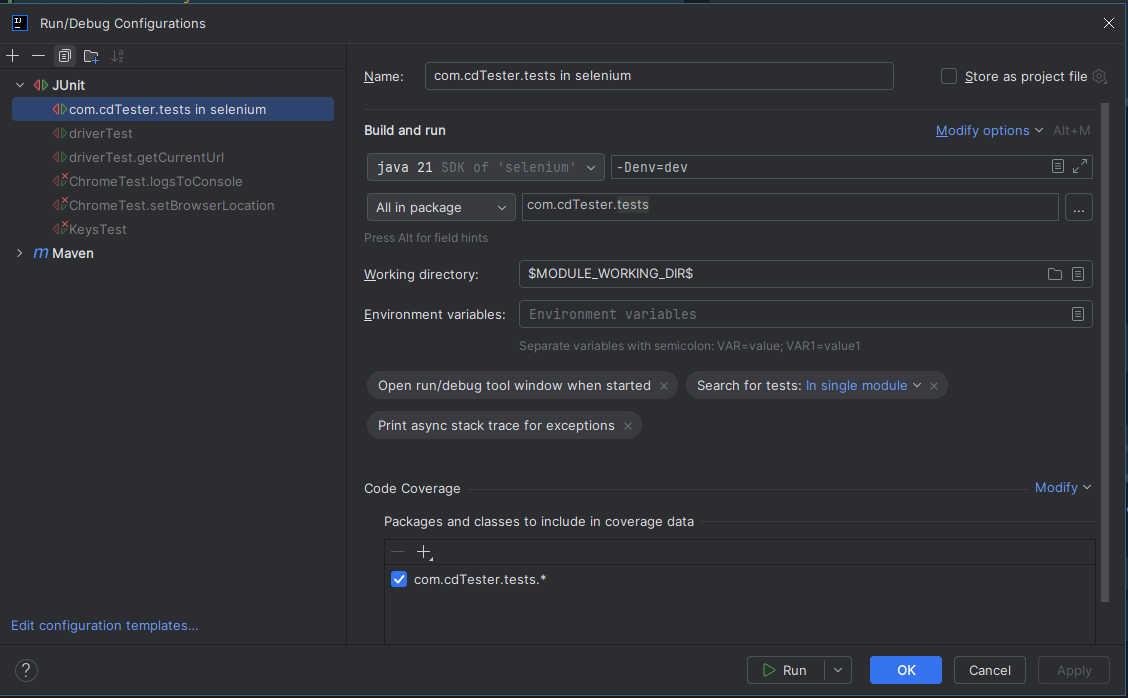Click the Run button
Viewport: 1128px width, 698px height.
coord(786,670)
